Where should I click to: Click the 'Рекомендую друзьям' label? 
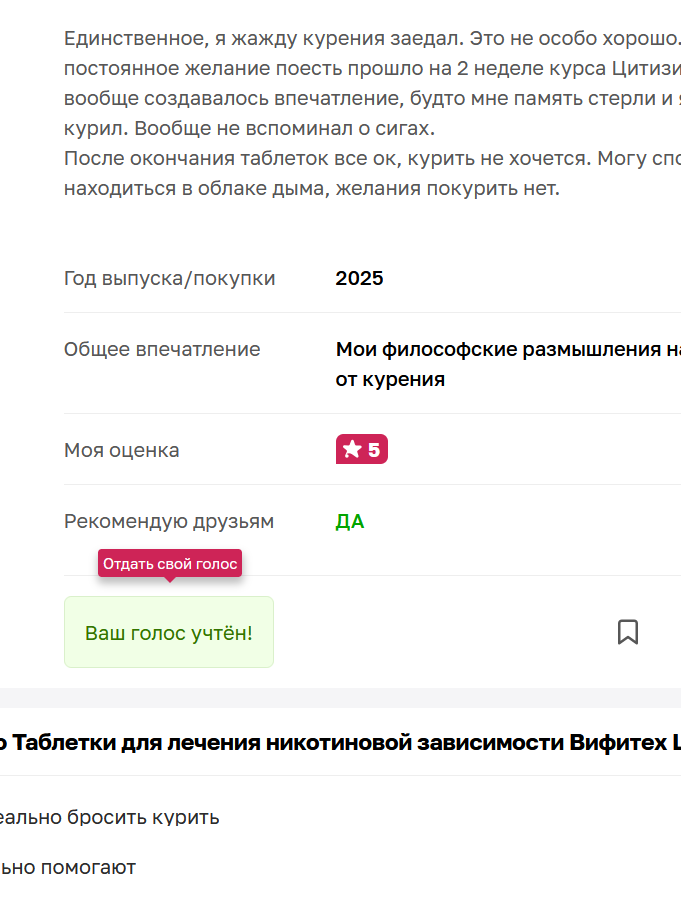coord(169,522)
